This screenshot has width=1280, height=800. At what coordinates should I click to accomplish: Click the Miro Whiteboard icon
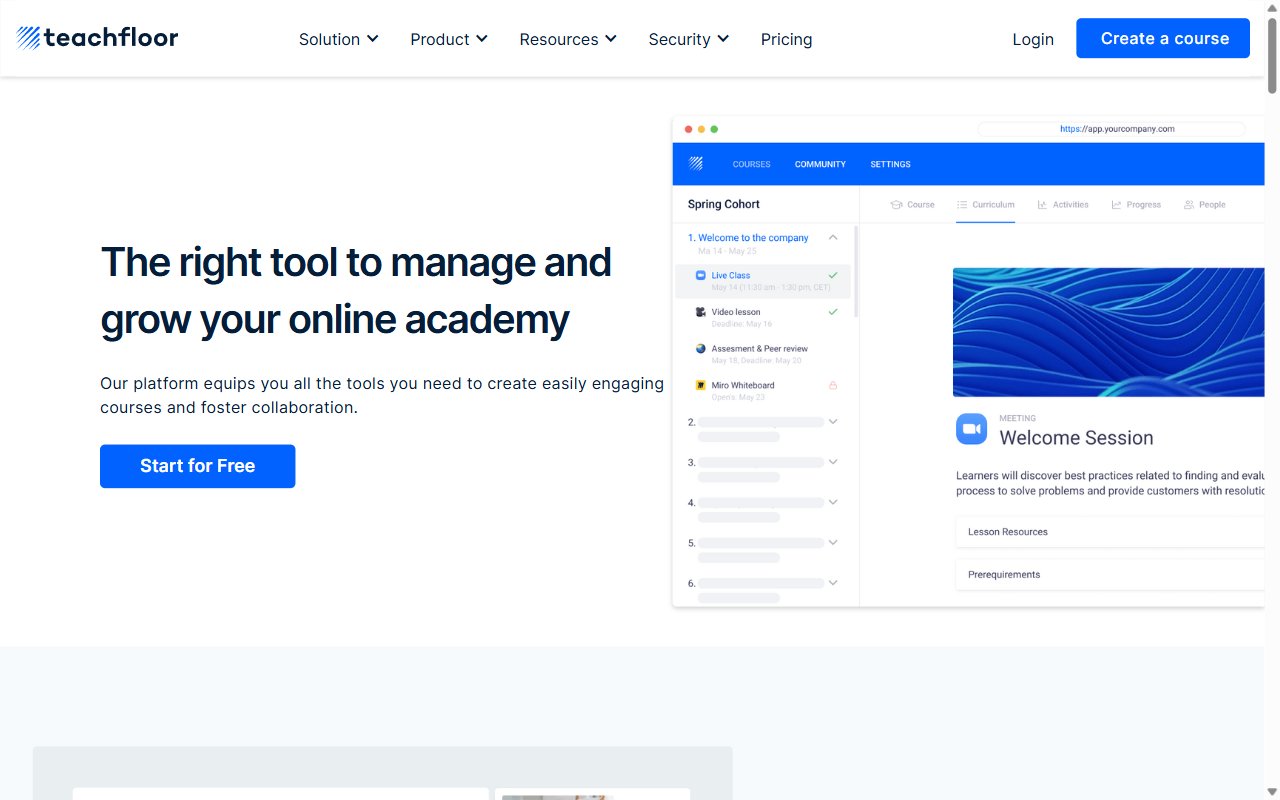pyautogui.click(x=701, y=385)
